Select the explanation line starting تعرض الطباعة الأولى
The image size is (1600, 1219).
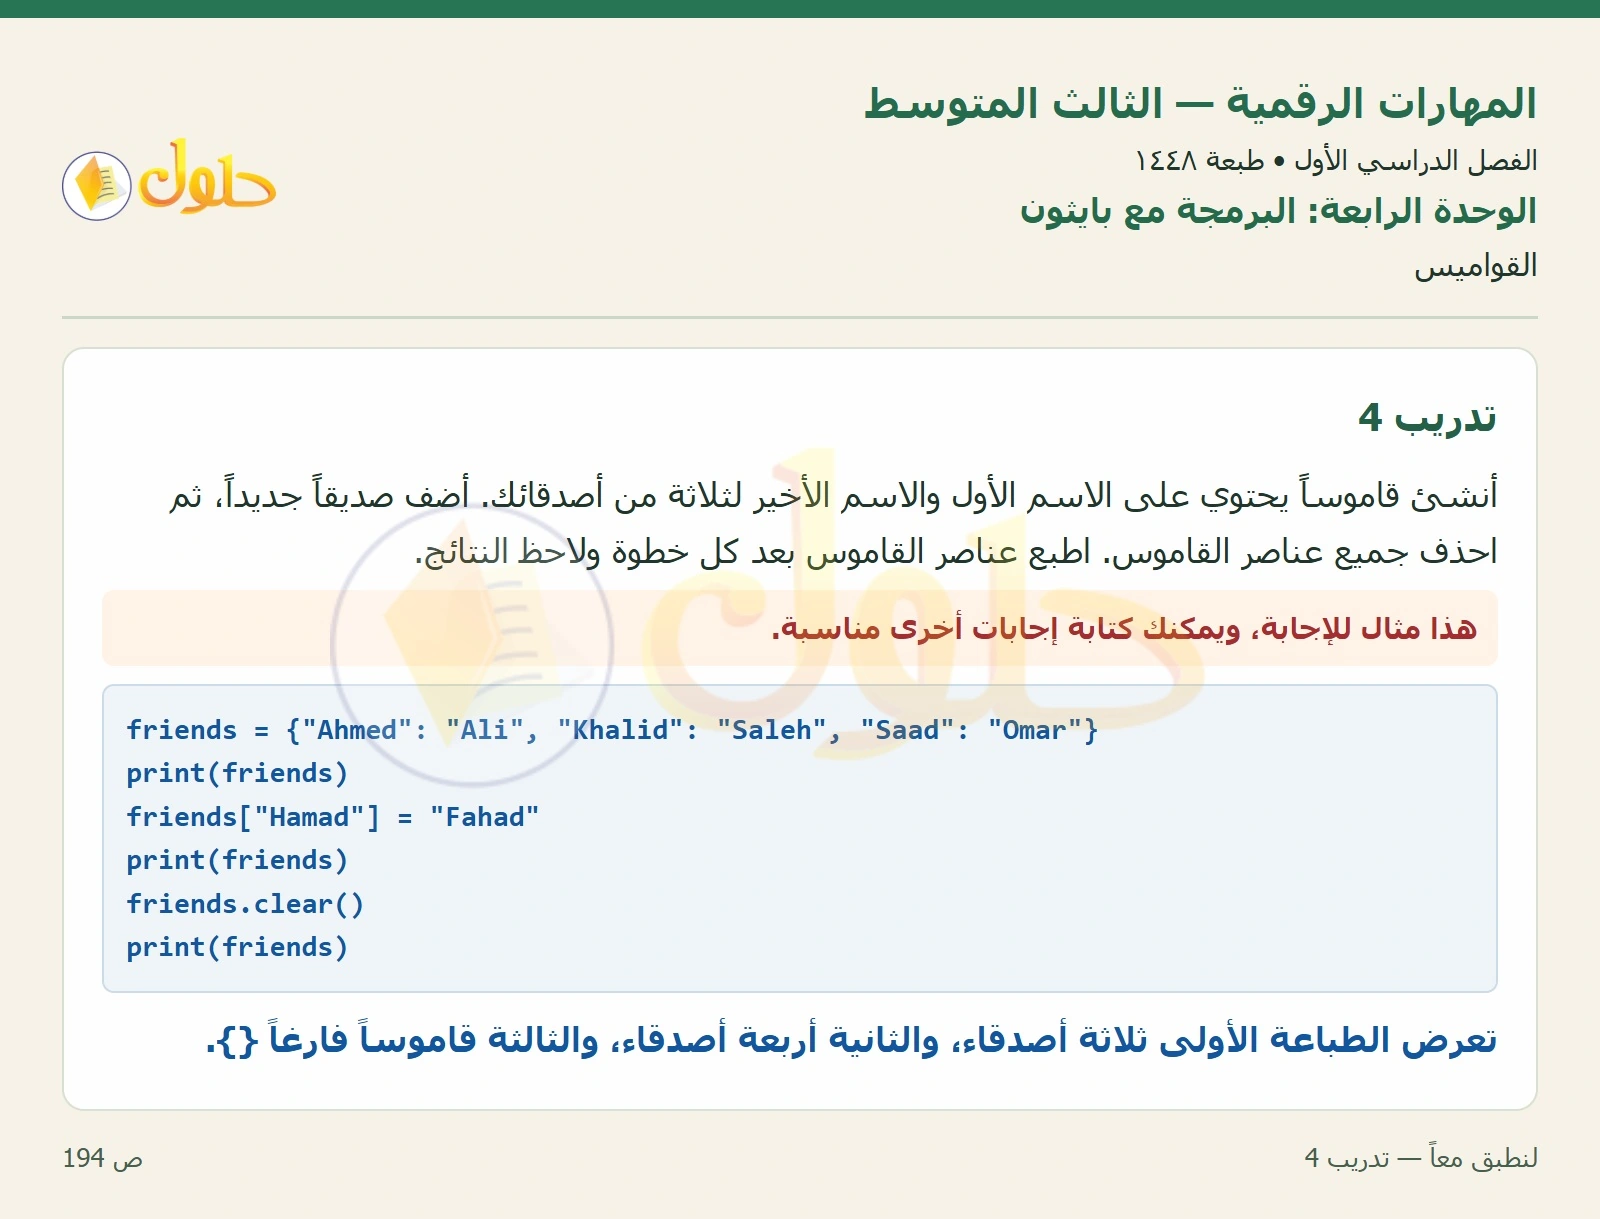[851, 1040]
